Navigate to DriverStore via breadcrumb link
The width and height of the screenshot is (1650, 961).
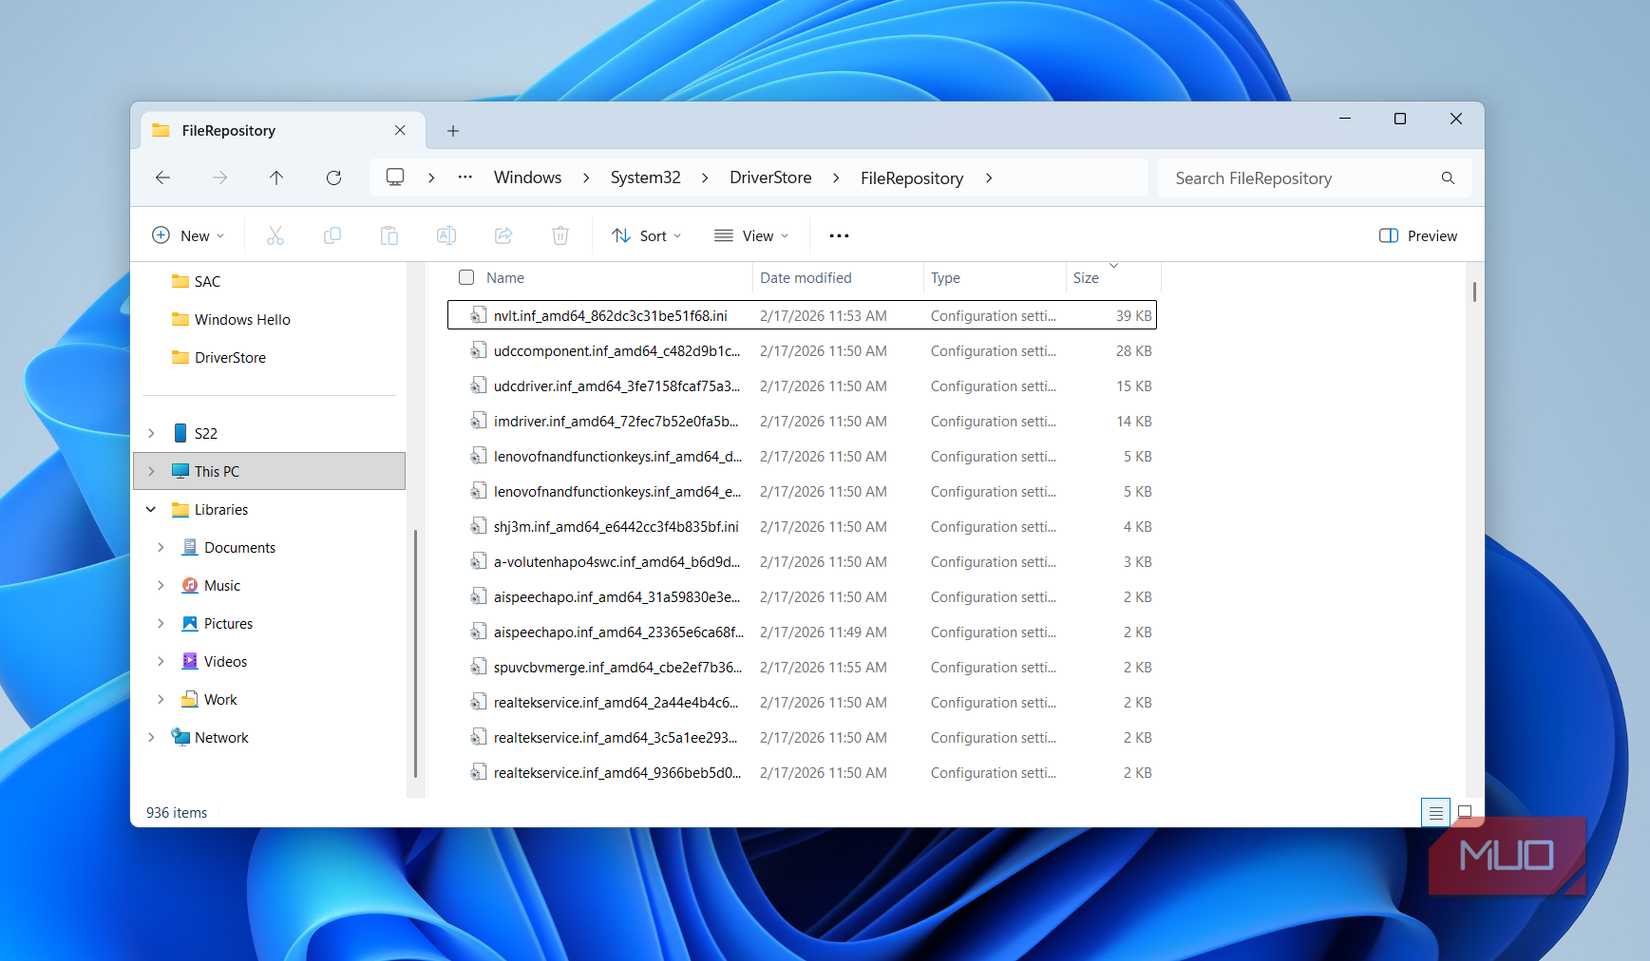coord(770,177)
